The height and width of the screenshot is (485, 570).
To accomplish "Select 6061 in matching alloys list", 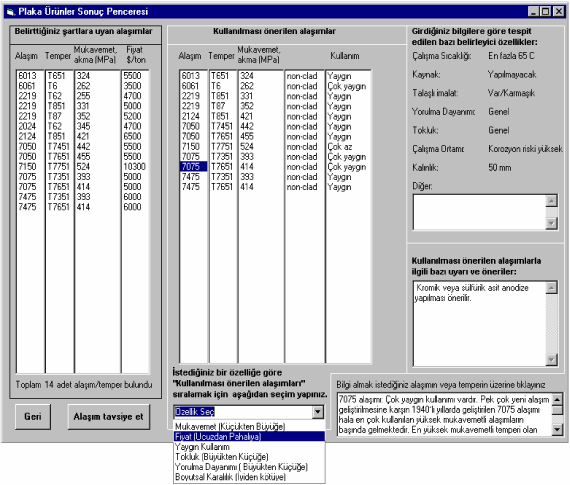I will (27, 86).
